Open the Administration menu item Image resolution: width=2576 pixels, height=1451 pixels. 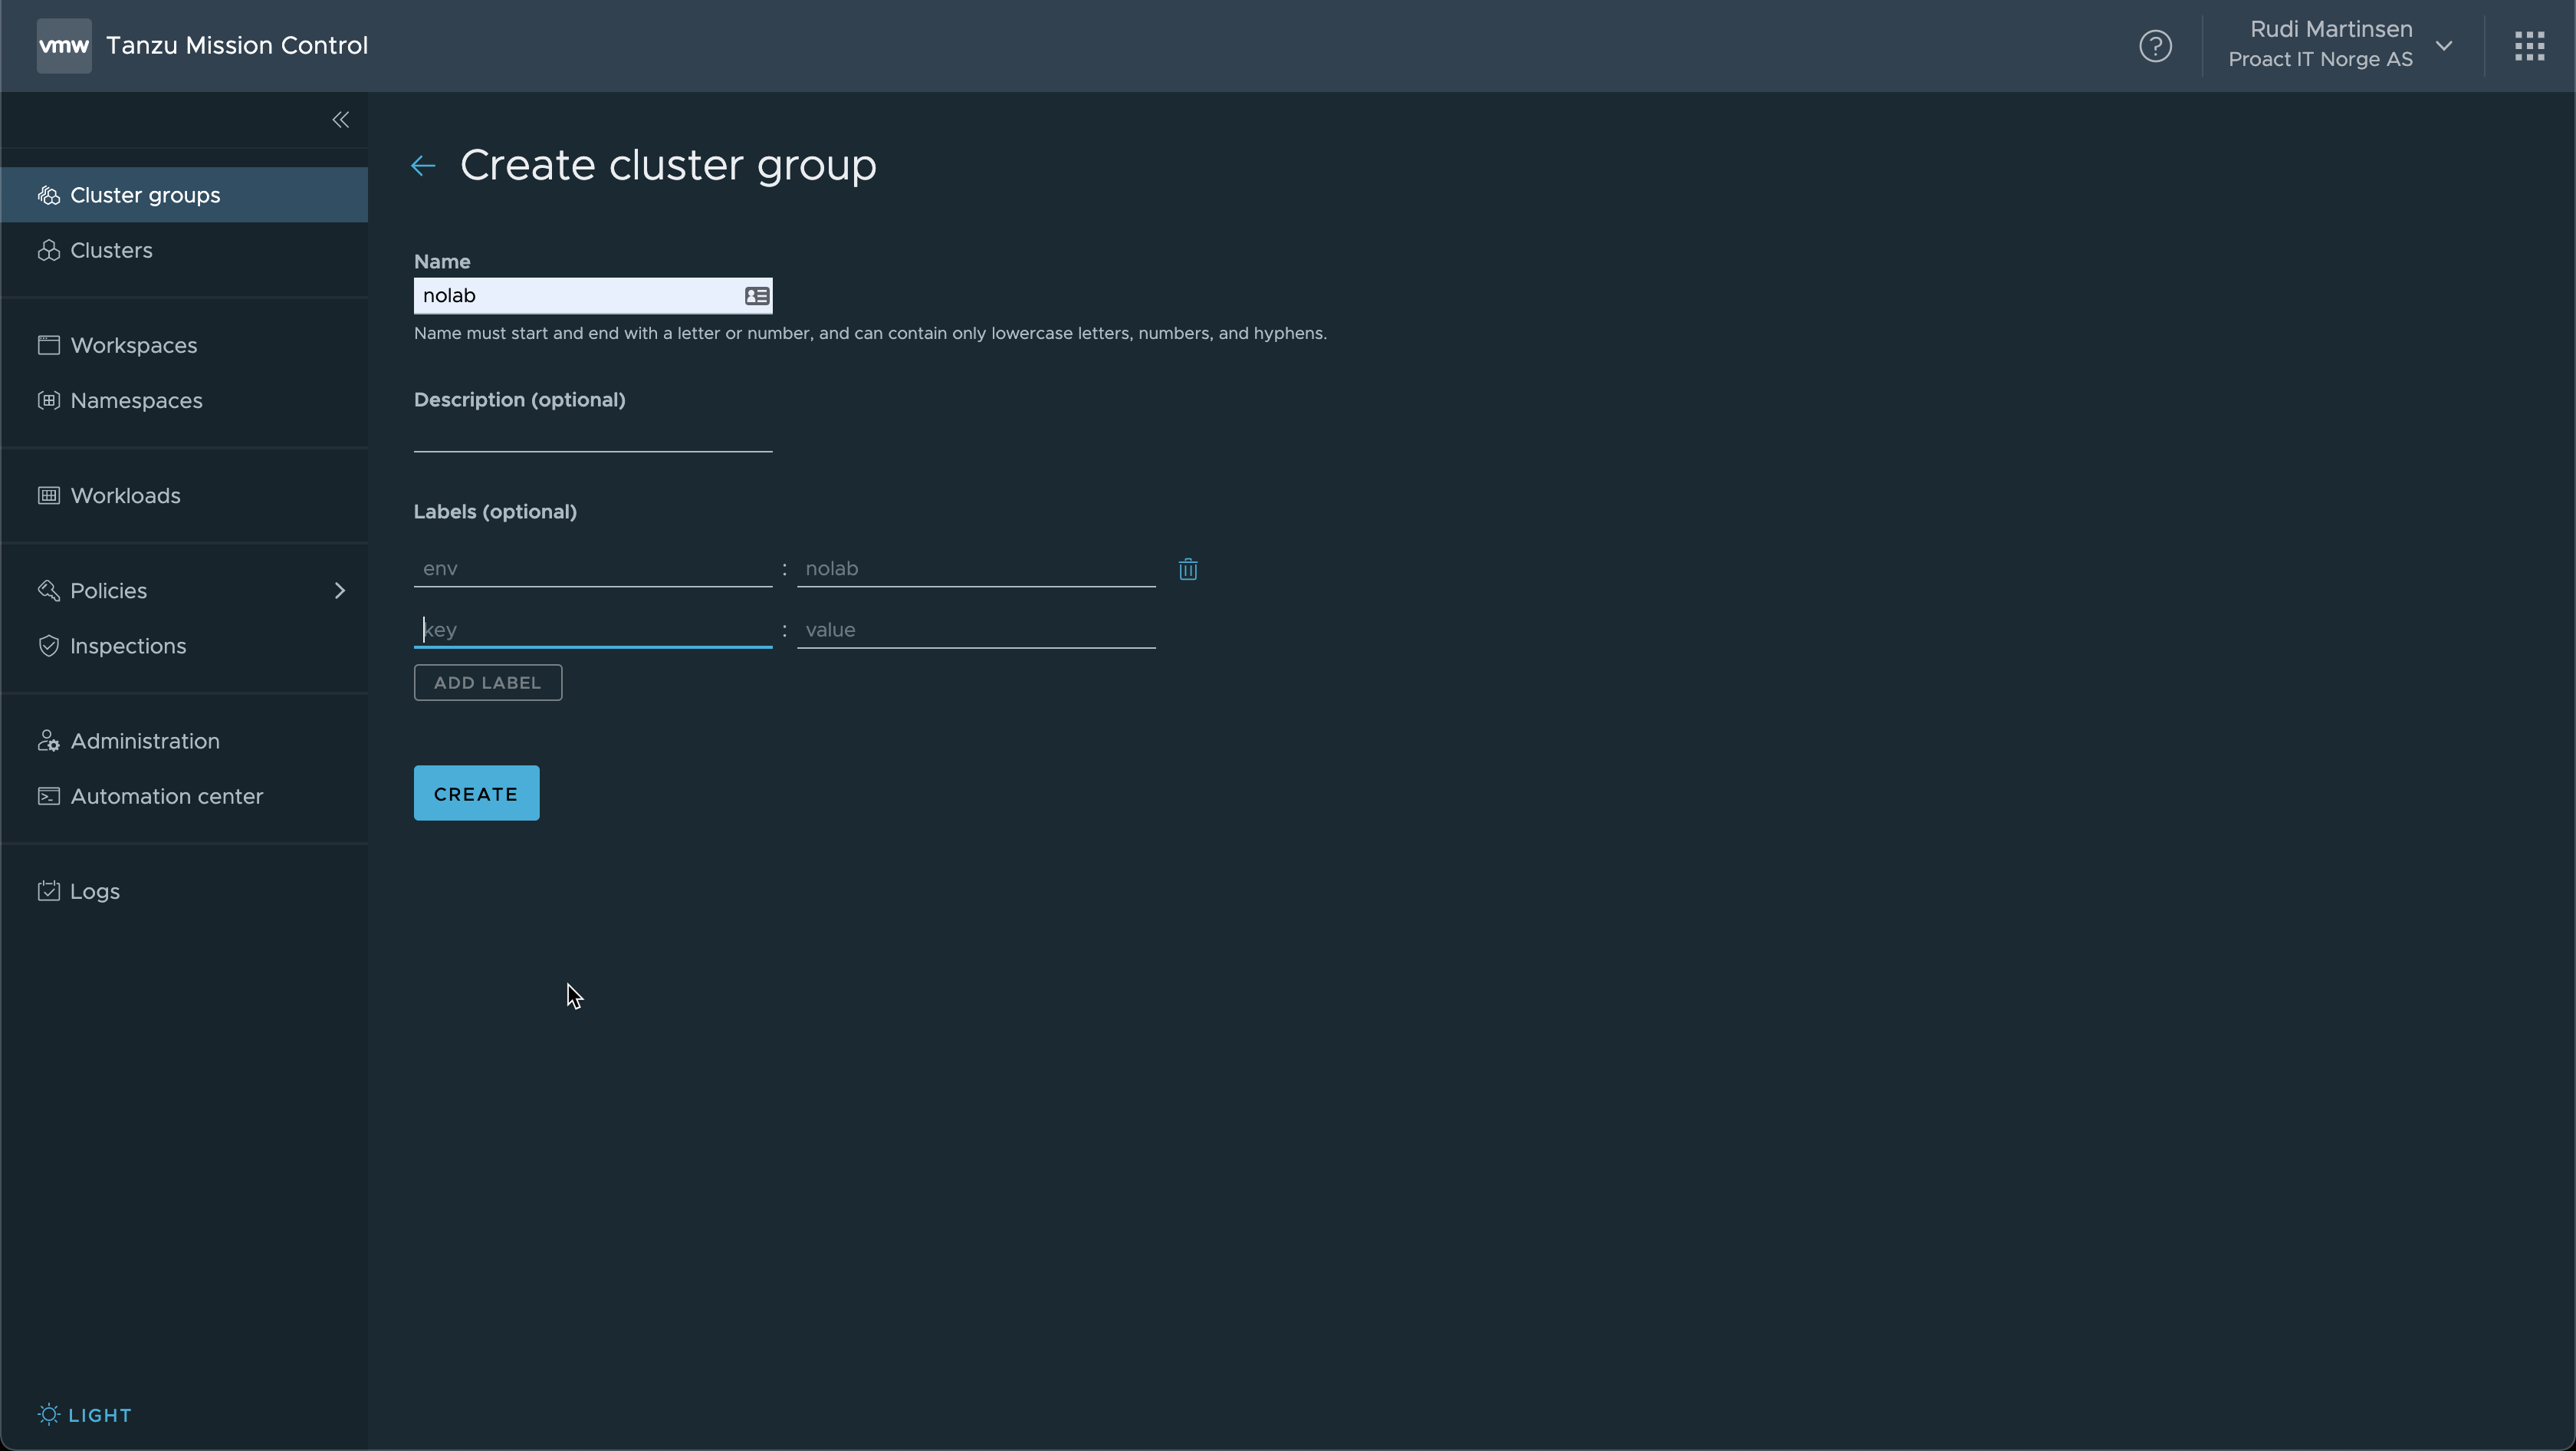click(184, 741)
